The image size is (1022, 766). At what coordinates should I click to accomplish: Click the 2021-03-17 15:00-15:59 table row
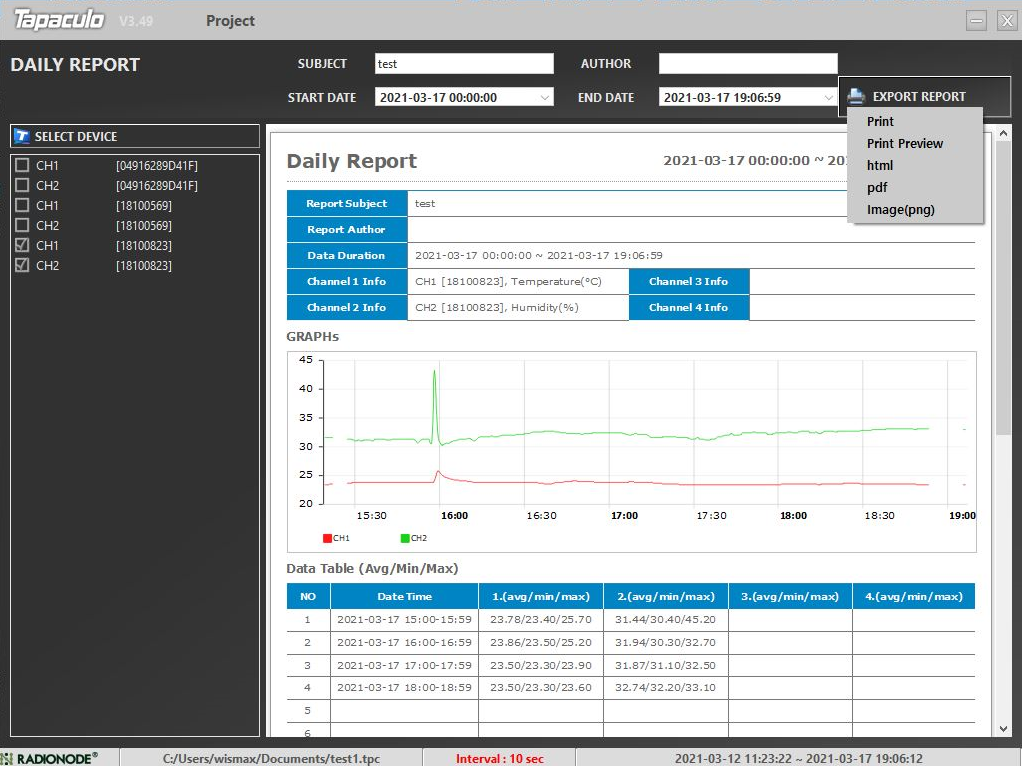[630, 619]
